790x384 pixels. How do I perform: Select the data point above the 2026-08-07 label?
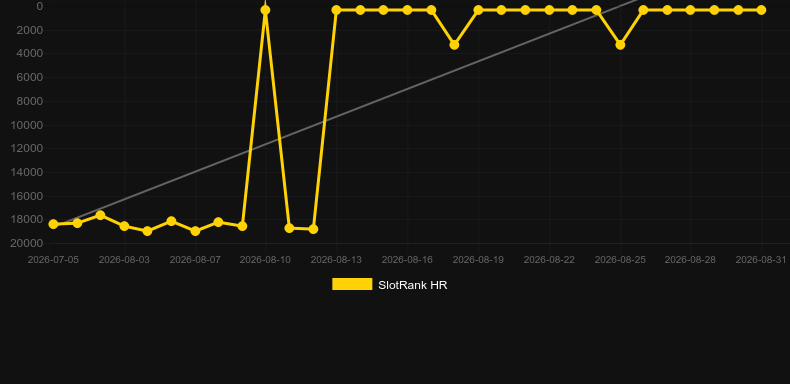[195, 231]
